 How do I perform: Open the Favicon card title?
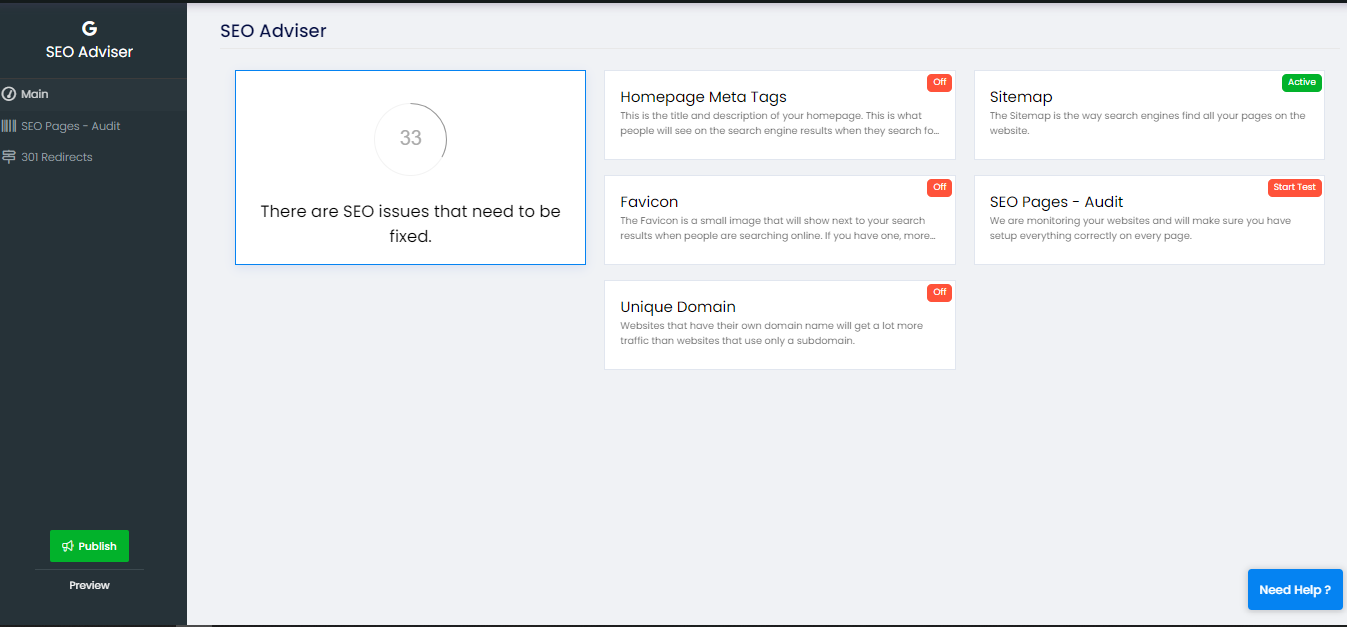649,202
